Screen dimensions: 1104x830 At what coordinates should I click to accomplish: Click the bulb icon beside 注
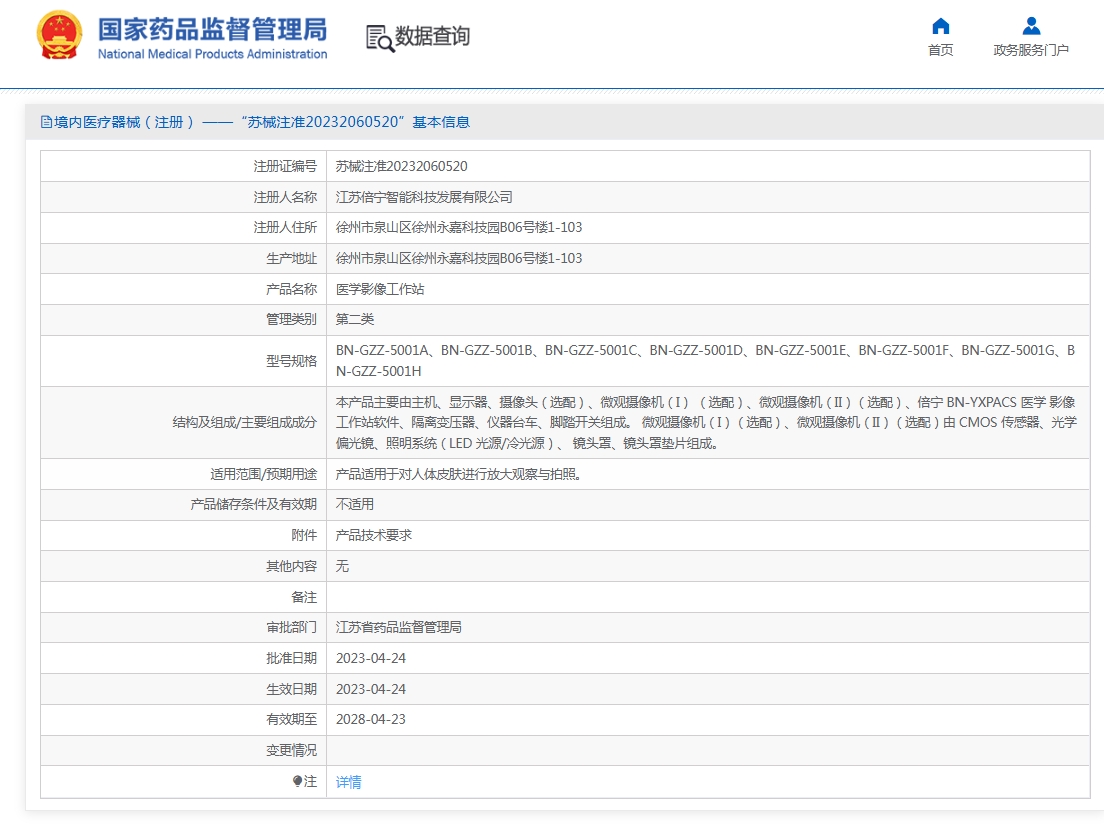297,781
